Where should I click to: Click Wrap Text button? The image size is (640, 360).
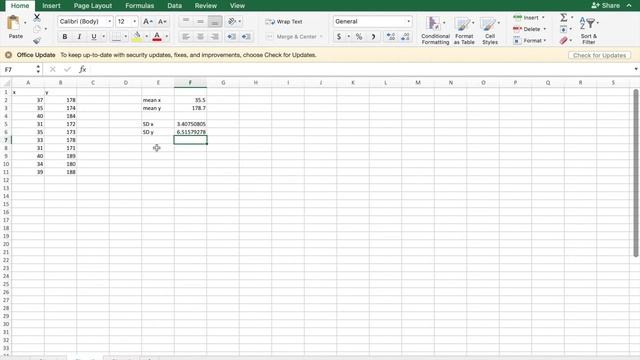point(284,22)
